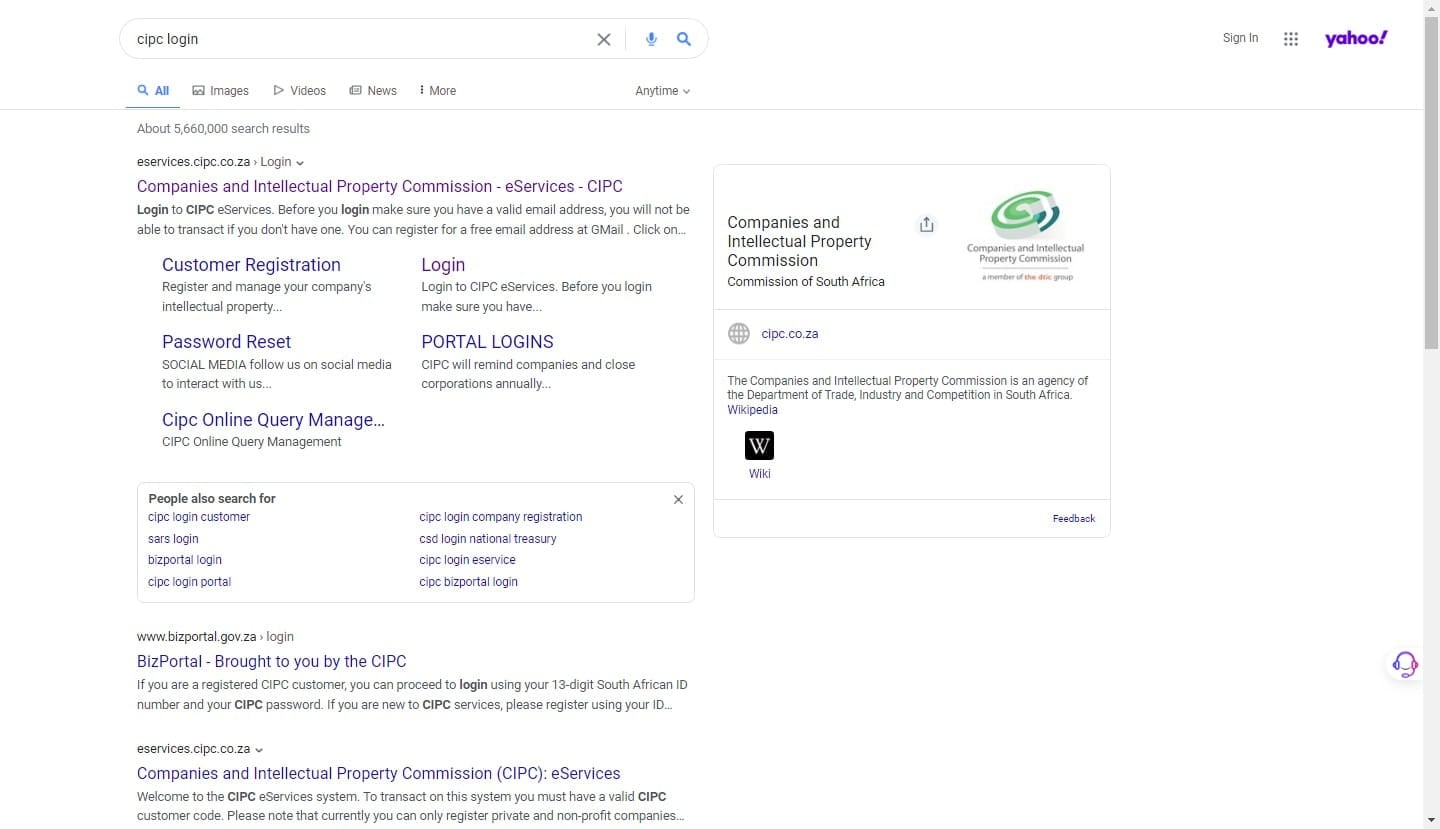The width and height of the screenshot is (1440, 829).
Task: Switch to the Images search tab
Action: tap(220, 90)
